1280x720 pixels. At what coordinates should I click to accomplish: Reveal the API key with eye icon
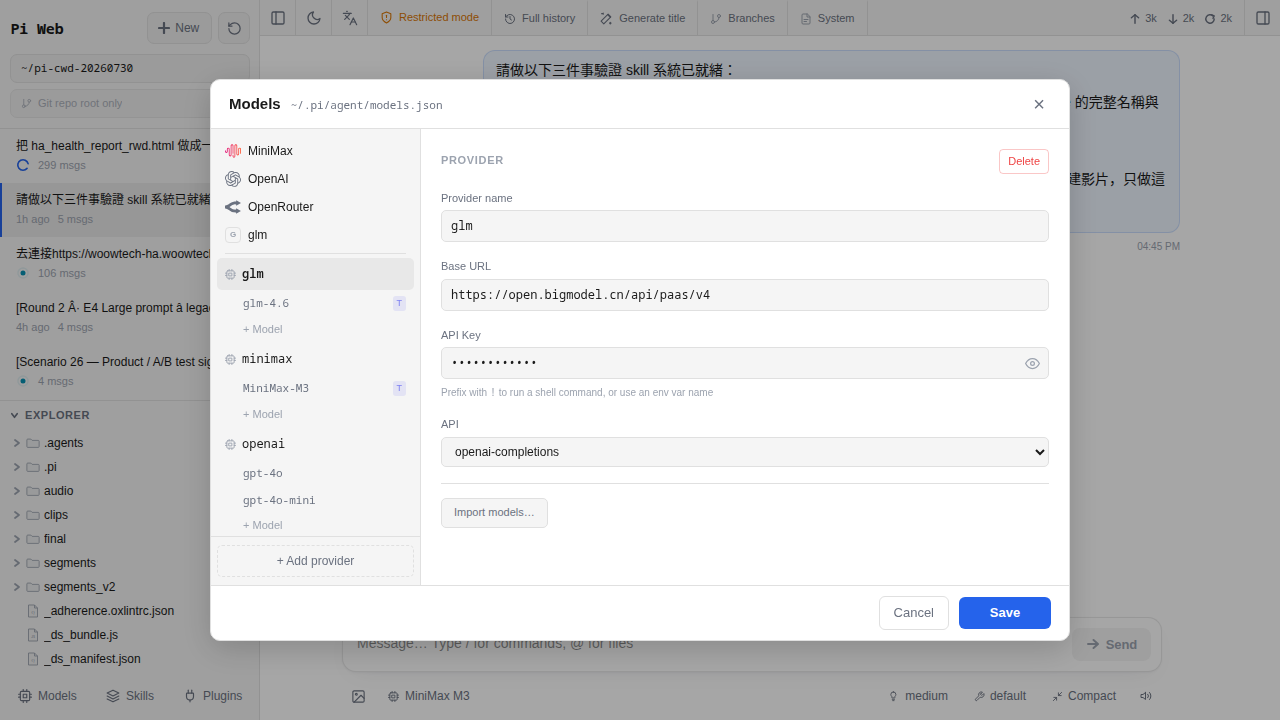1033,363
